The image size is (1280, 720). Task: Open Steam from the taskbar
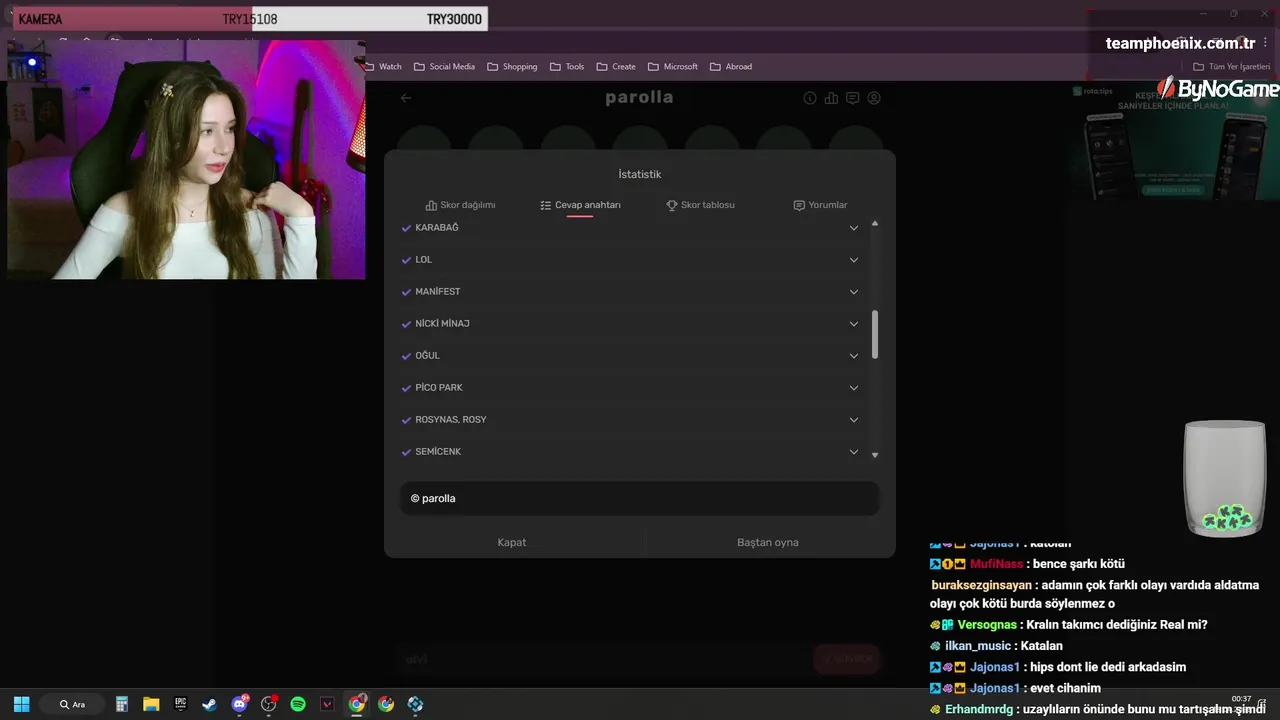tap(209, 704)
